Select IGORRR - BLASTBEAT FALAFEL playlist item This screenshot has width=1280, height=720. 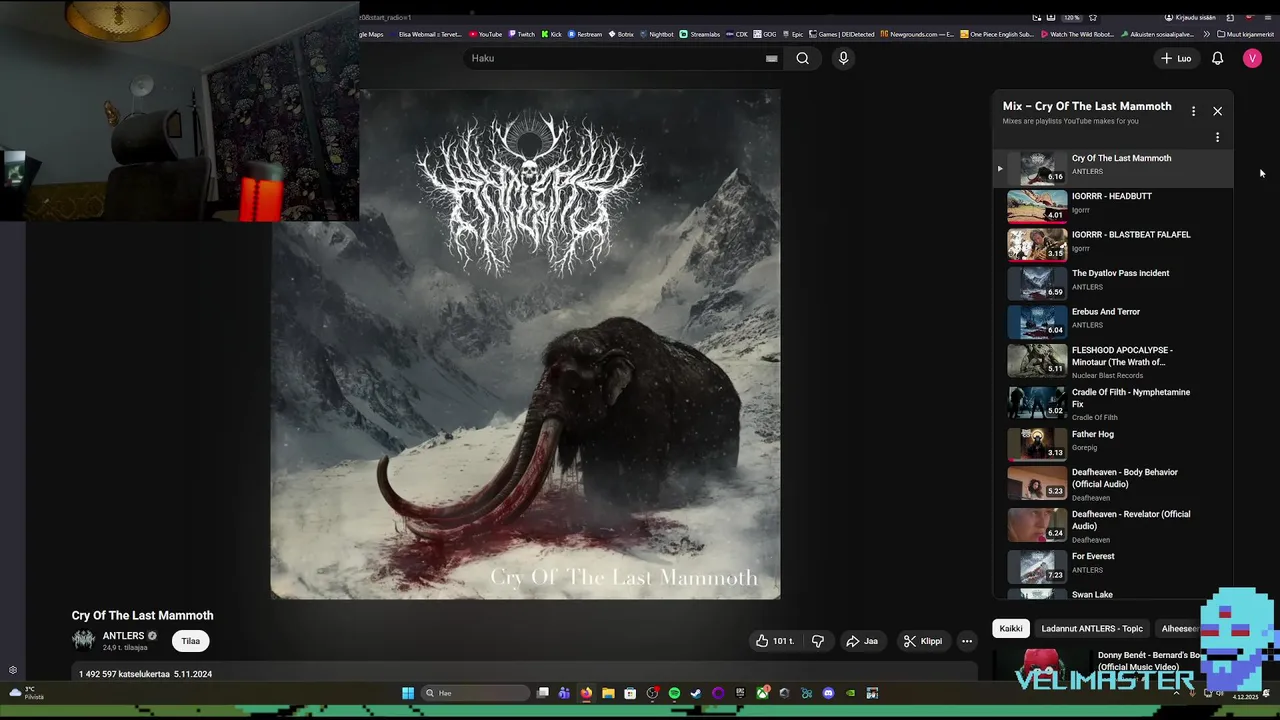tap(1113, 244)
